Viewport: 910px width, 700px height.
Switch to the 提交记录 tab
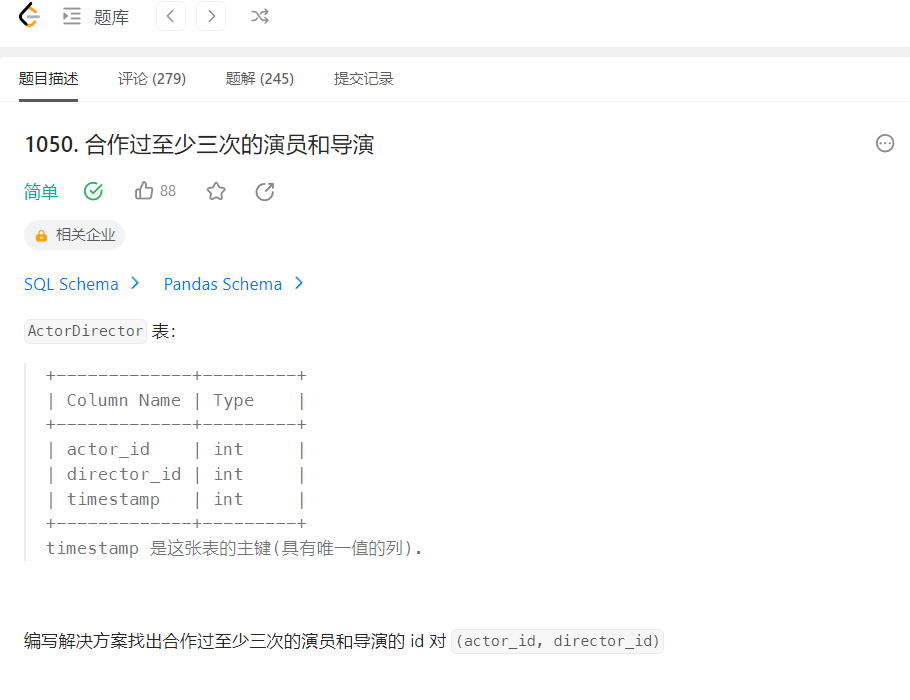pos(364,78)
